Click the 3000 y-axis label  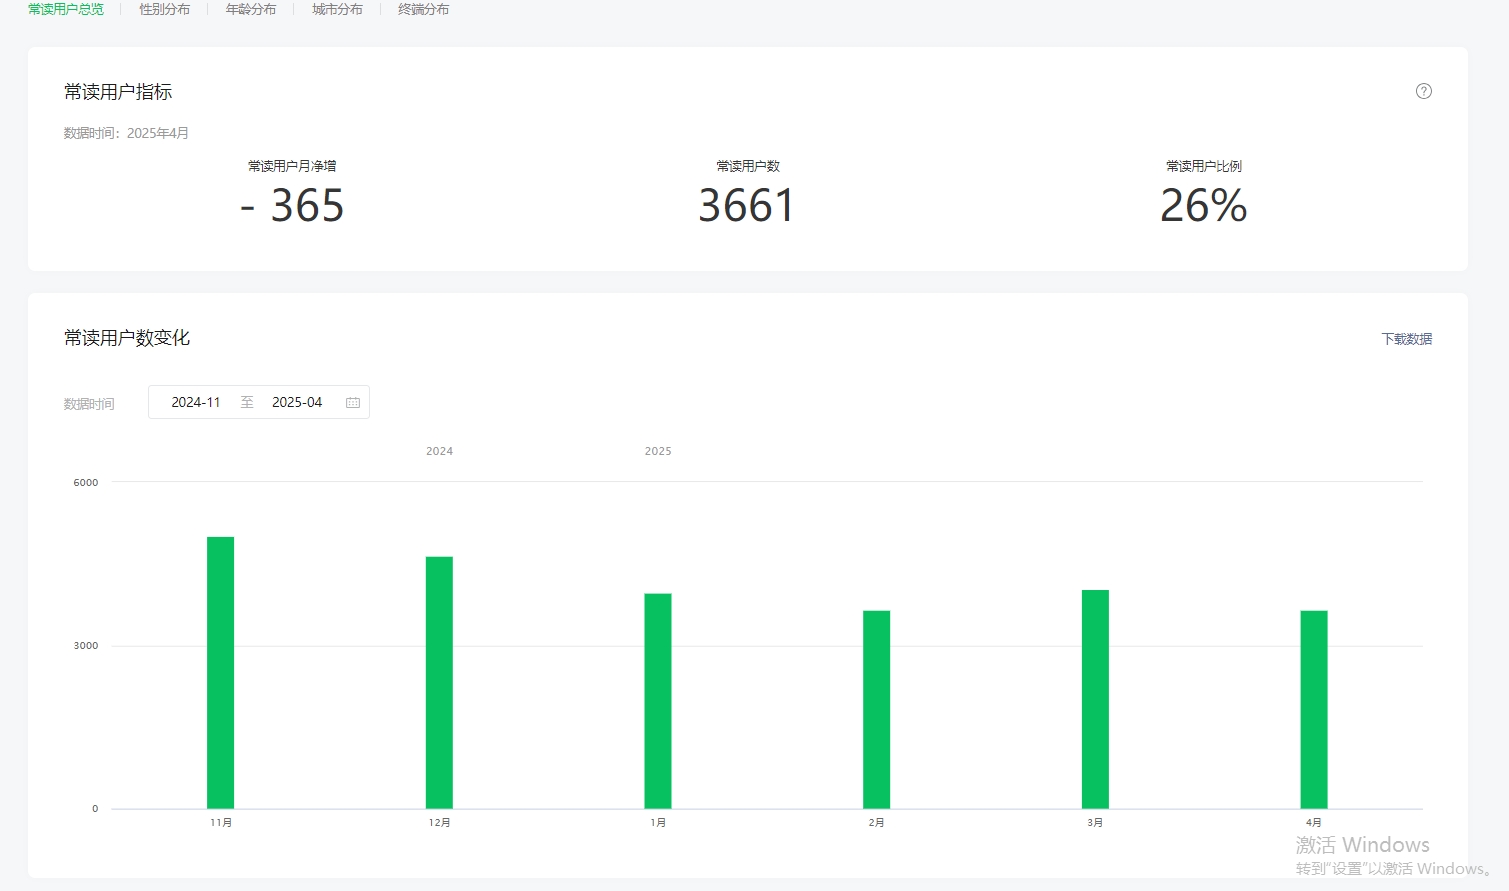(x=86, y=645)
